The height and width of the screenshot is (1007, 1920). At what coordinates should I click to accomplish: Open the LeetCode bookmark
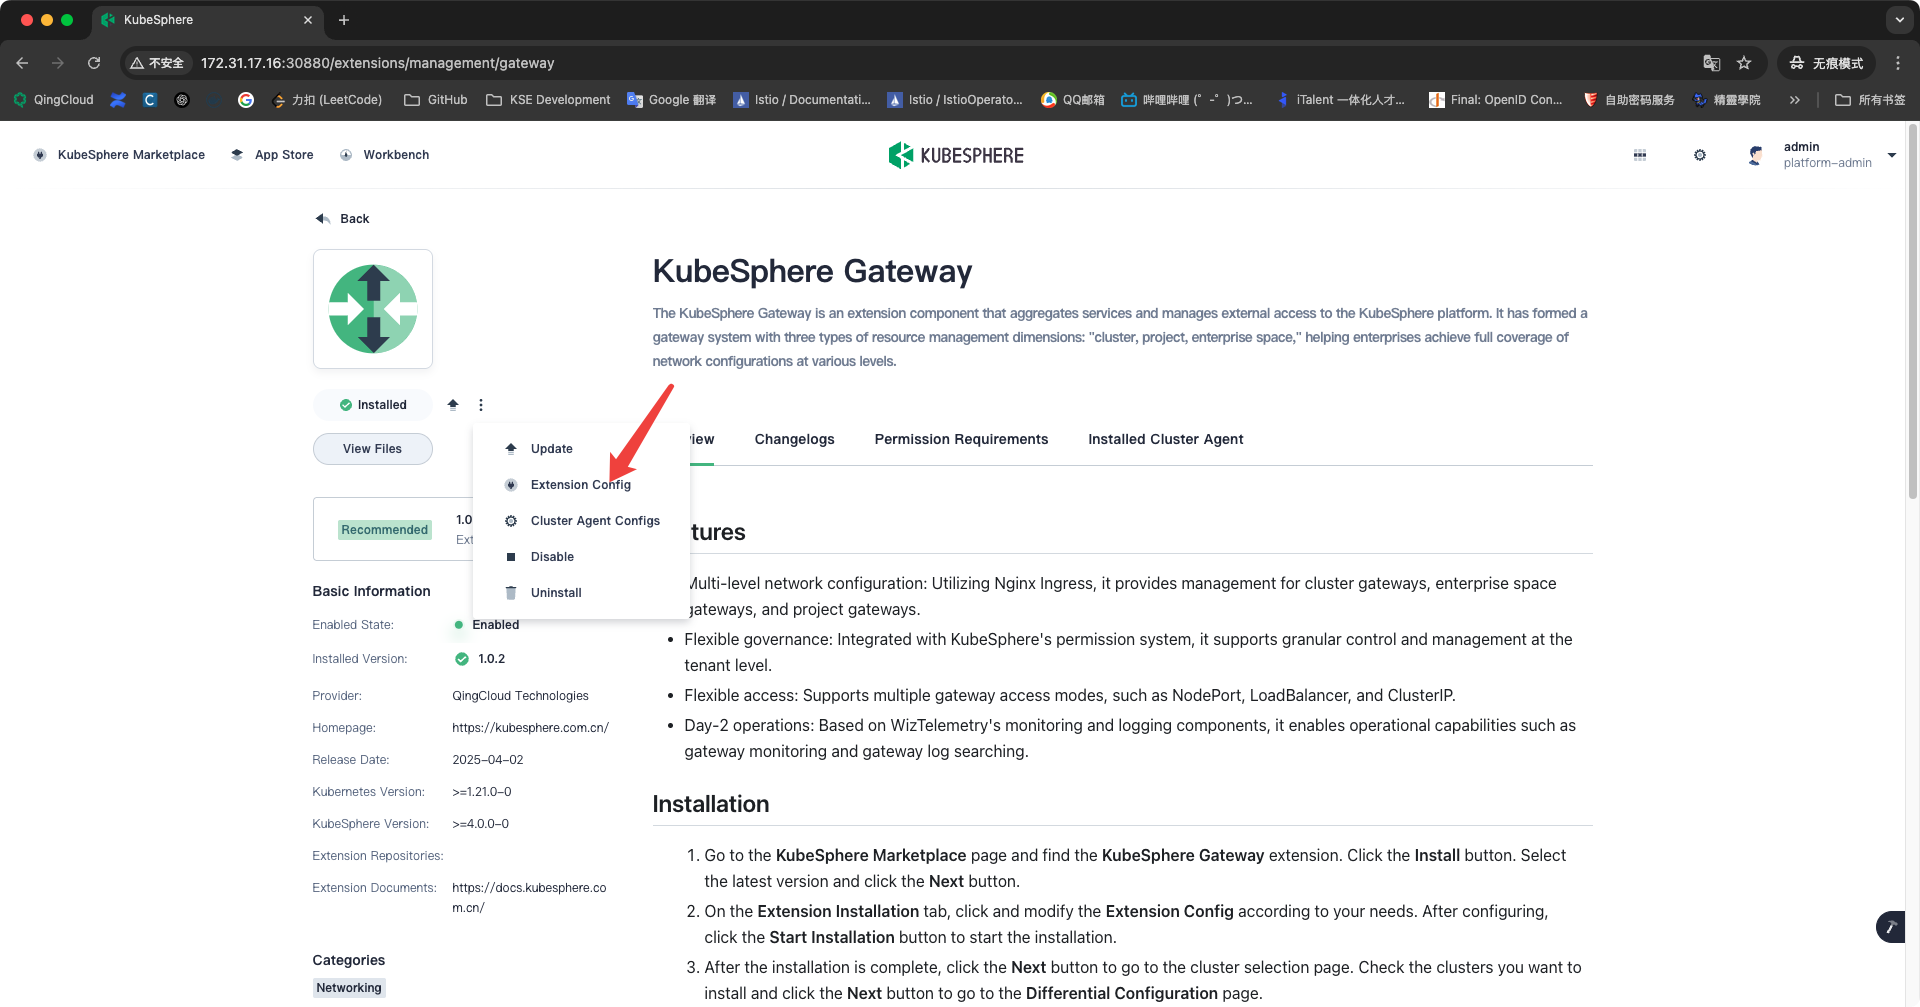pos(328,100)
